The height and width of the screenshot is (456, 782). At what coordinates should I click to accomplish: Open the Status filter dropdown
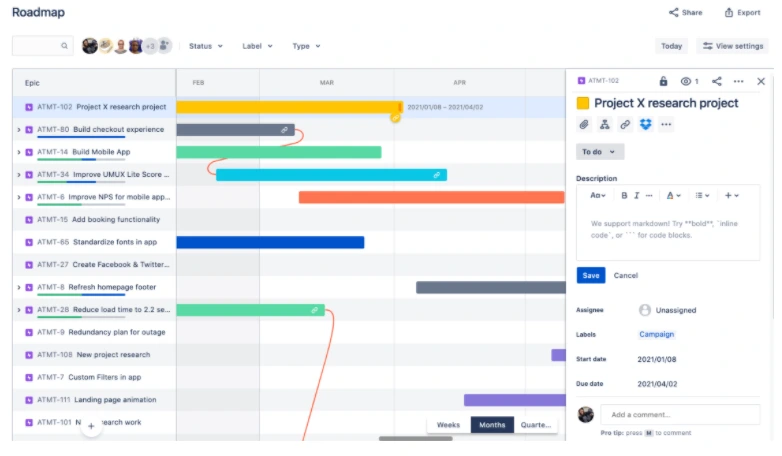point(205,46)
